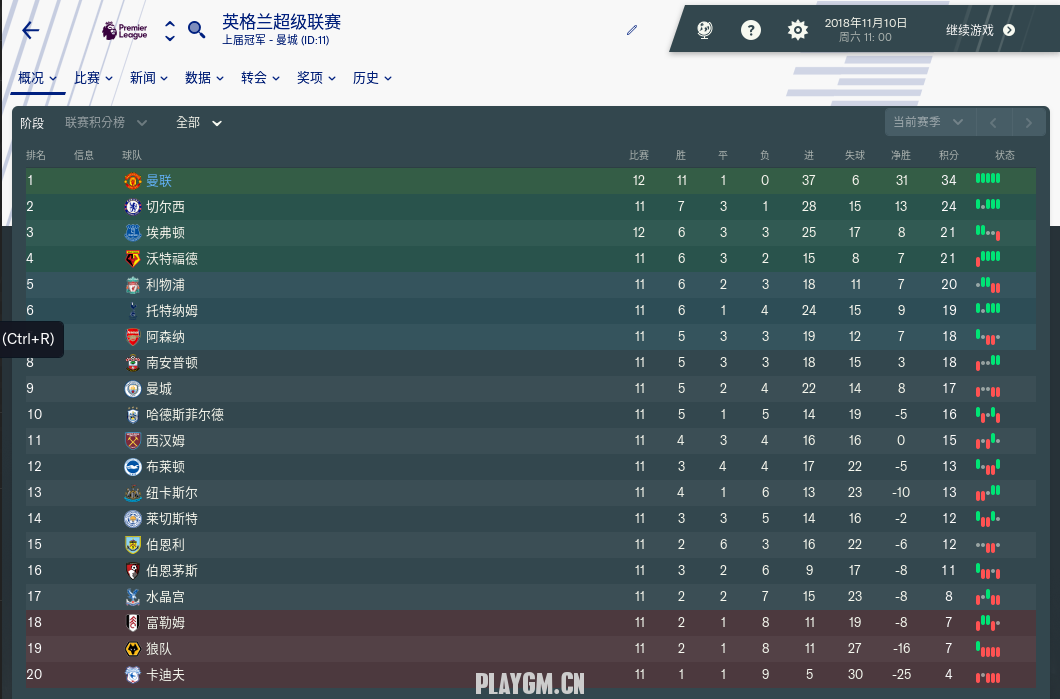
Task: Click the pencil edit icon
Action: click(632, 30)
